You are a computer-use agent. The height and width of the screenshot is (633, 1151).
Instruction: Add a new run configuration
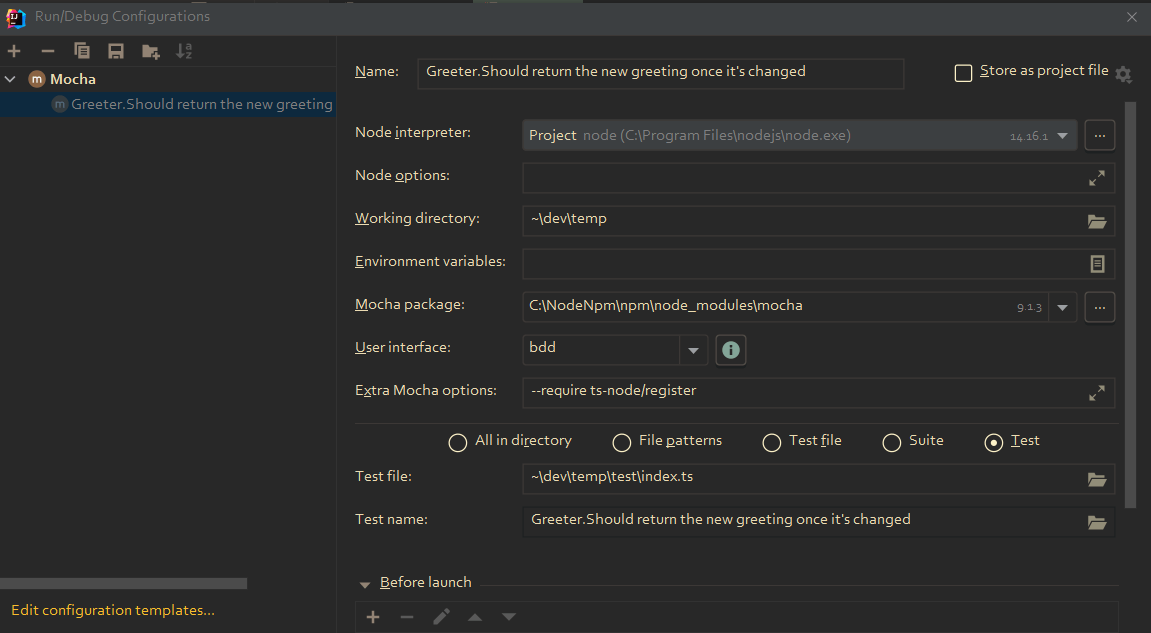click(14, 51)
